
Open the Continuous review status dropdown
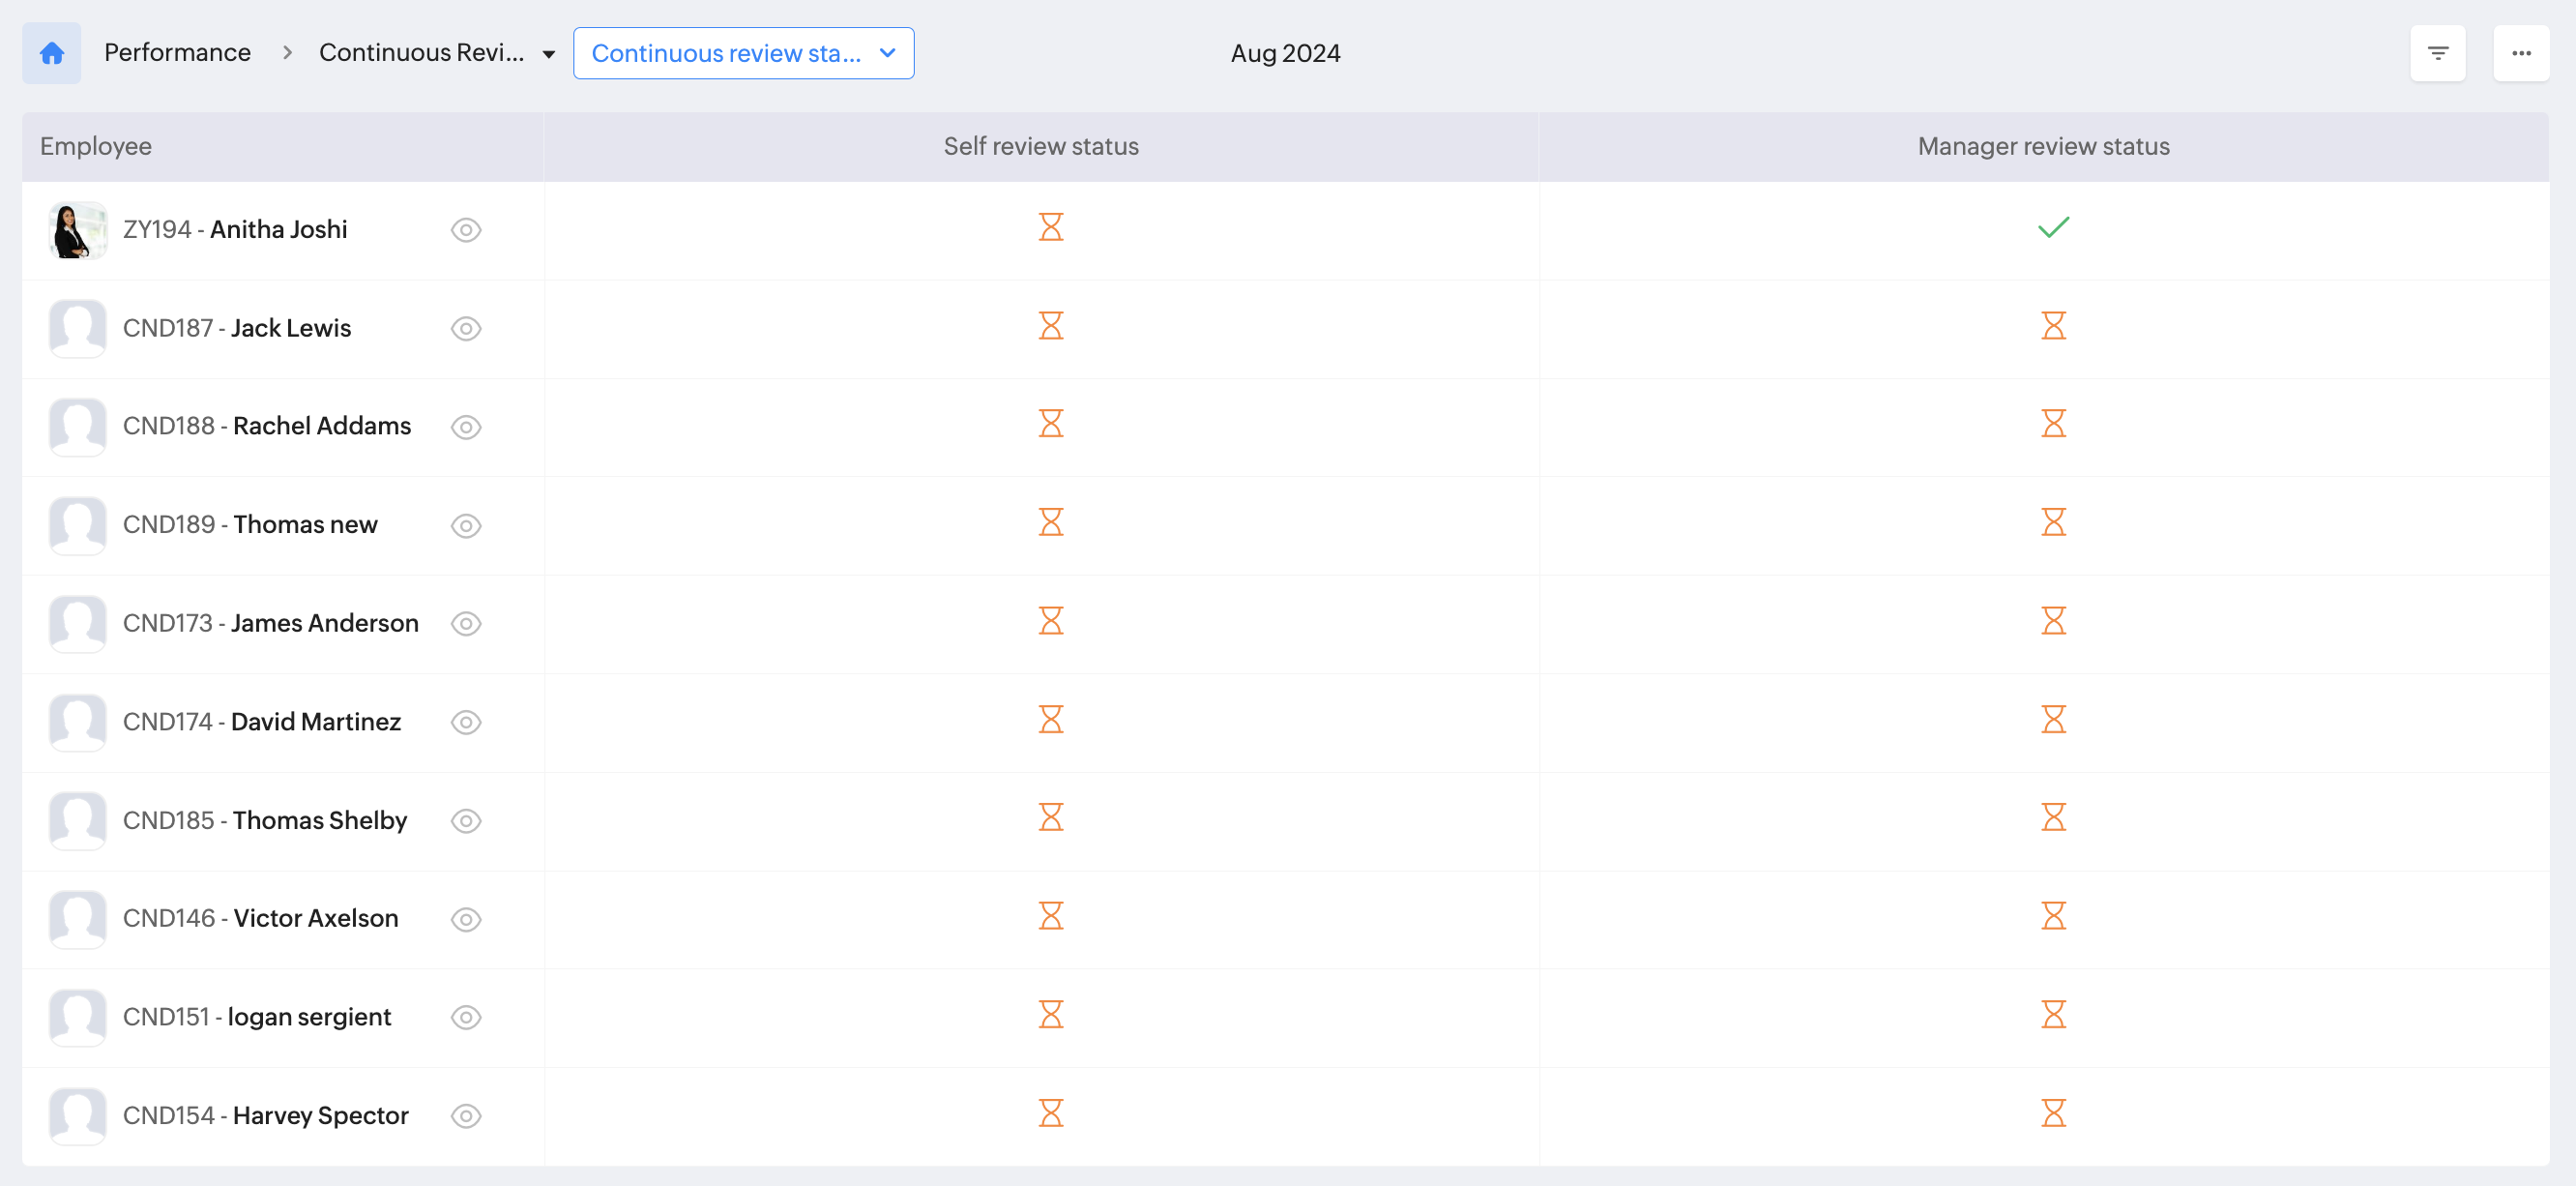pyautogui.click(x=743, y=53)
